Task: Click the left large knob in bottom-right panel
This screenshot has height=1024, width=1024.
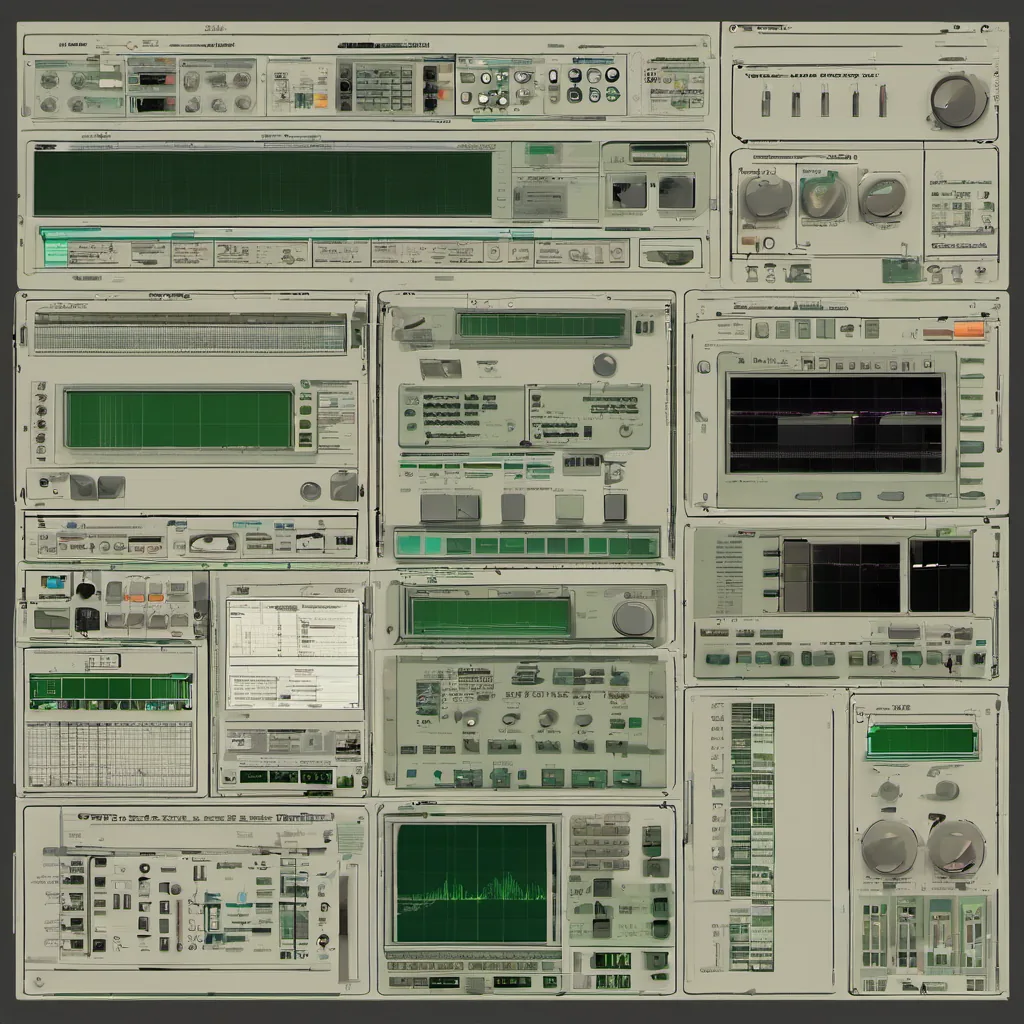Action: [888, 847]
